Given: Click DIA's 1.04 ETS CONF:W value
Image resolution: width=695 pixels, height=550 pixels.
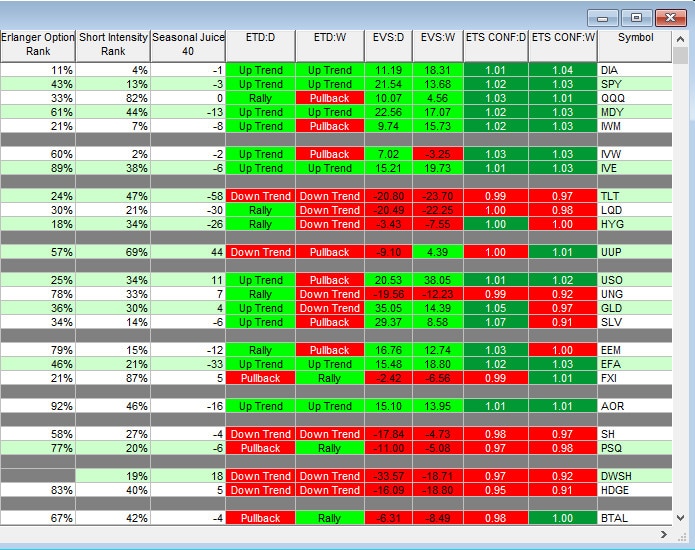Looking at the screenshot, I should pos(563,70).
